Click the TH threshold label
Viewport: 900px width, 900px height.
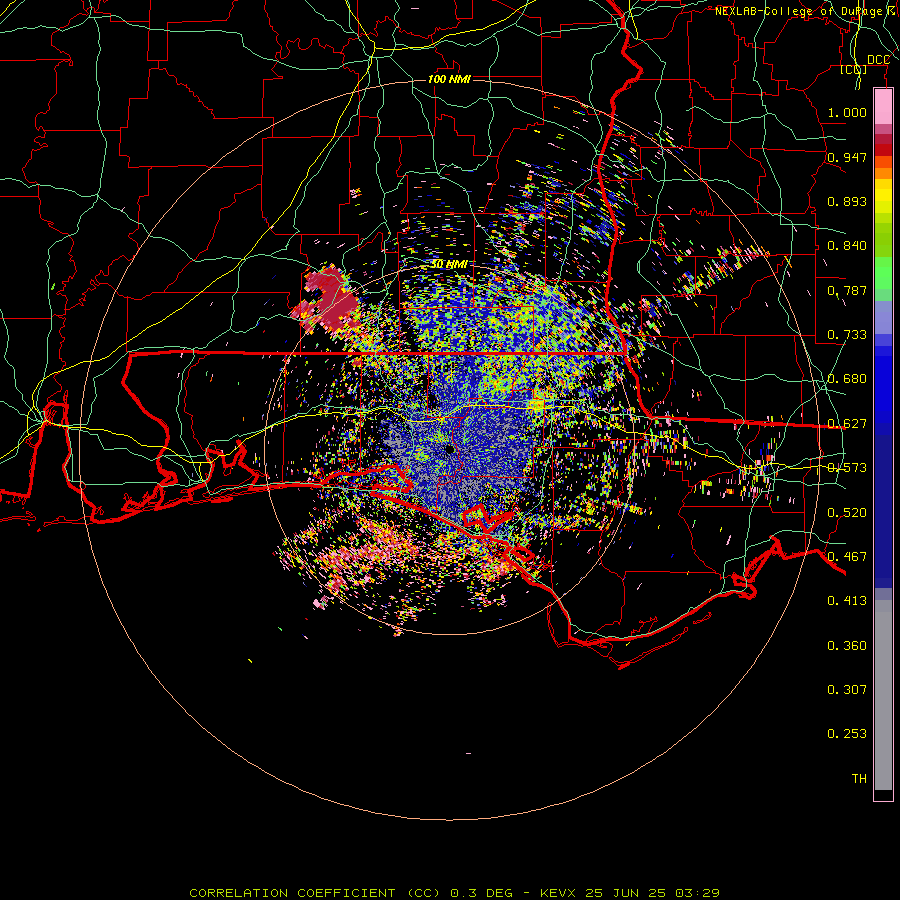859,779
